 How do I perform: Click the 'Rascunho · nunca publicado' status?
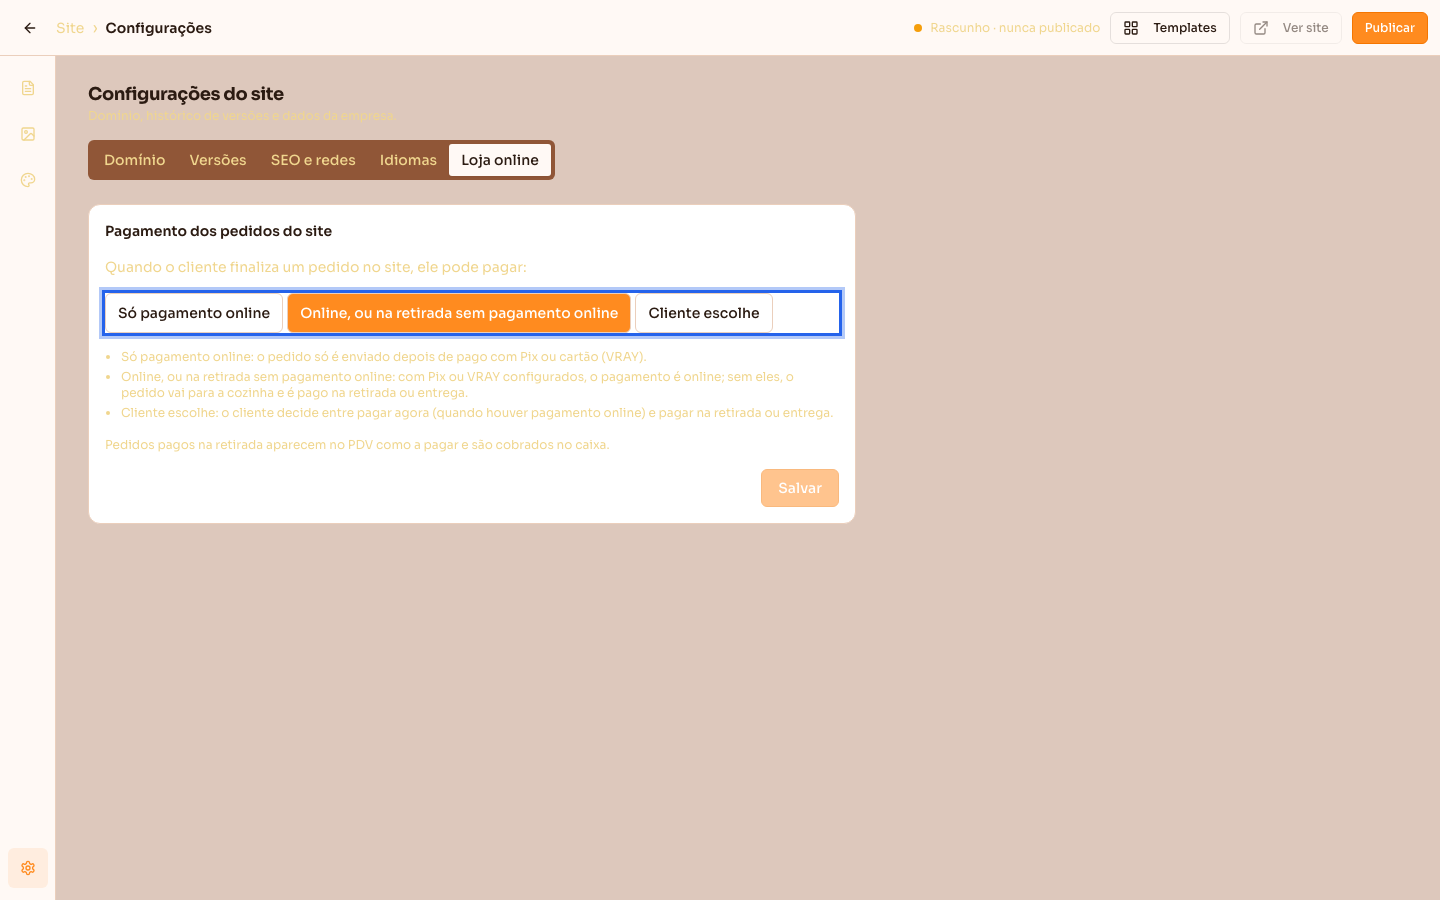point(1007,28)
